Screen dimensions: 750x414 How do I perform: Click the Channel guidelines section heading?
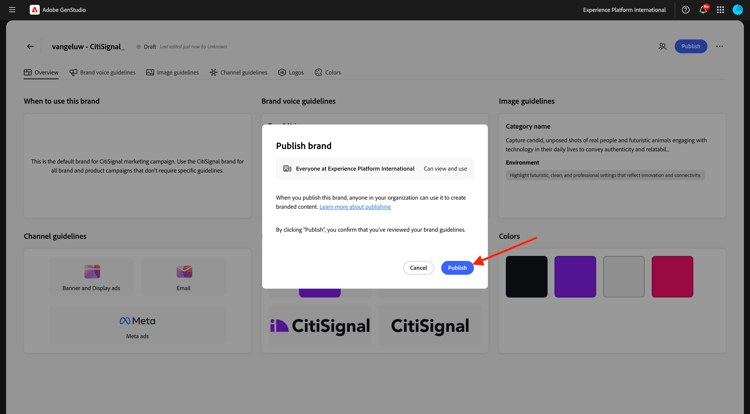tap(55, 236)
